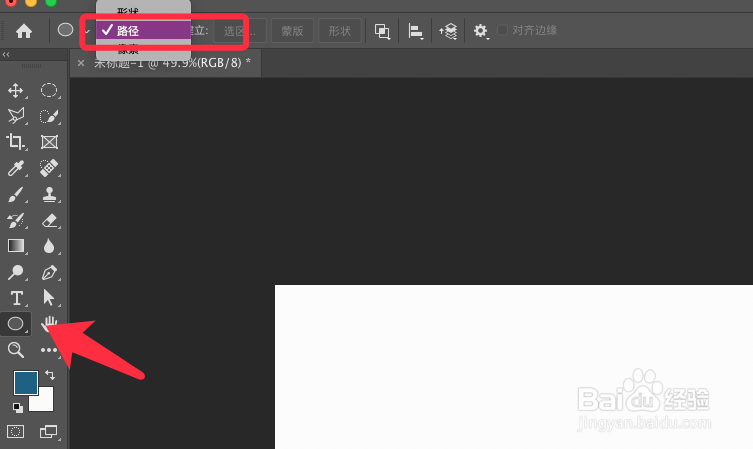
Task: Select the Frame tool
Action: coord(49,142)
